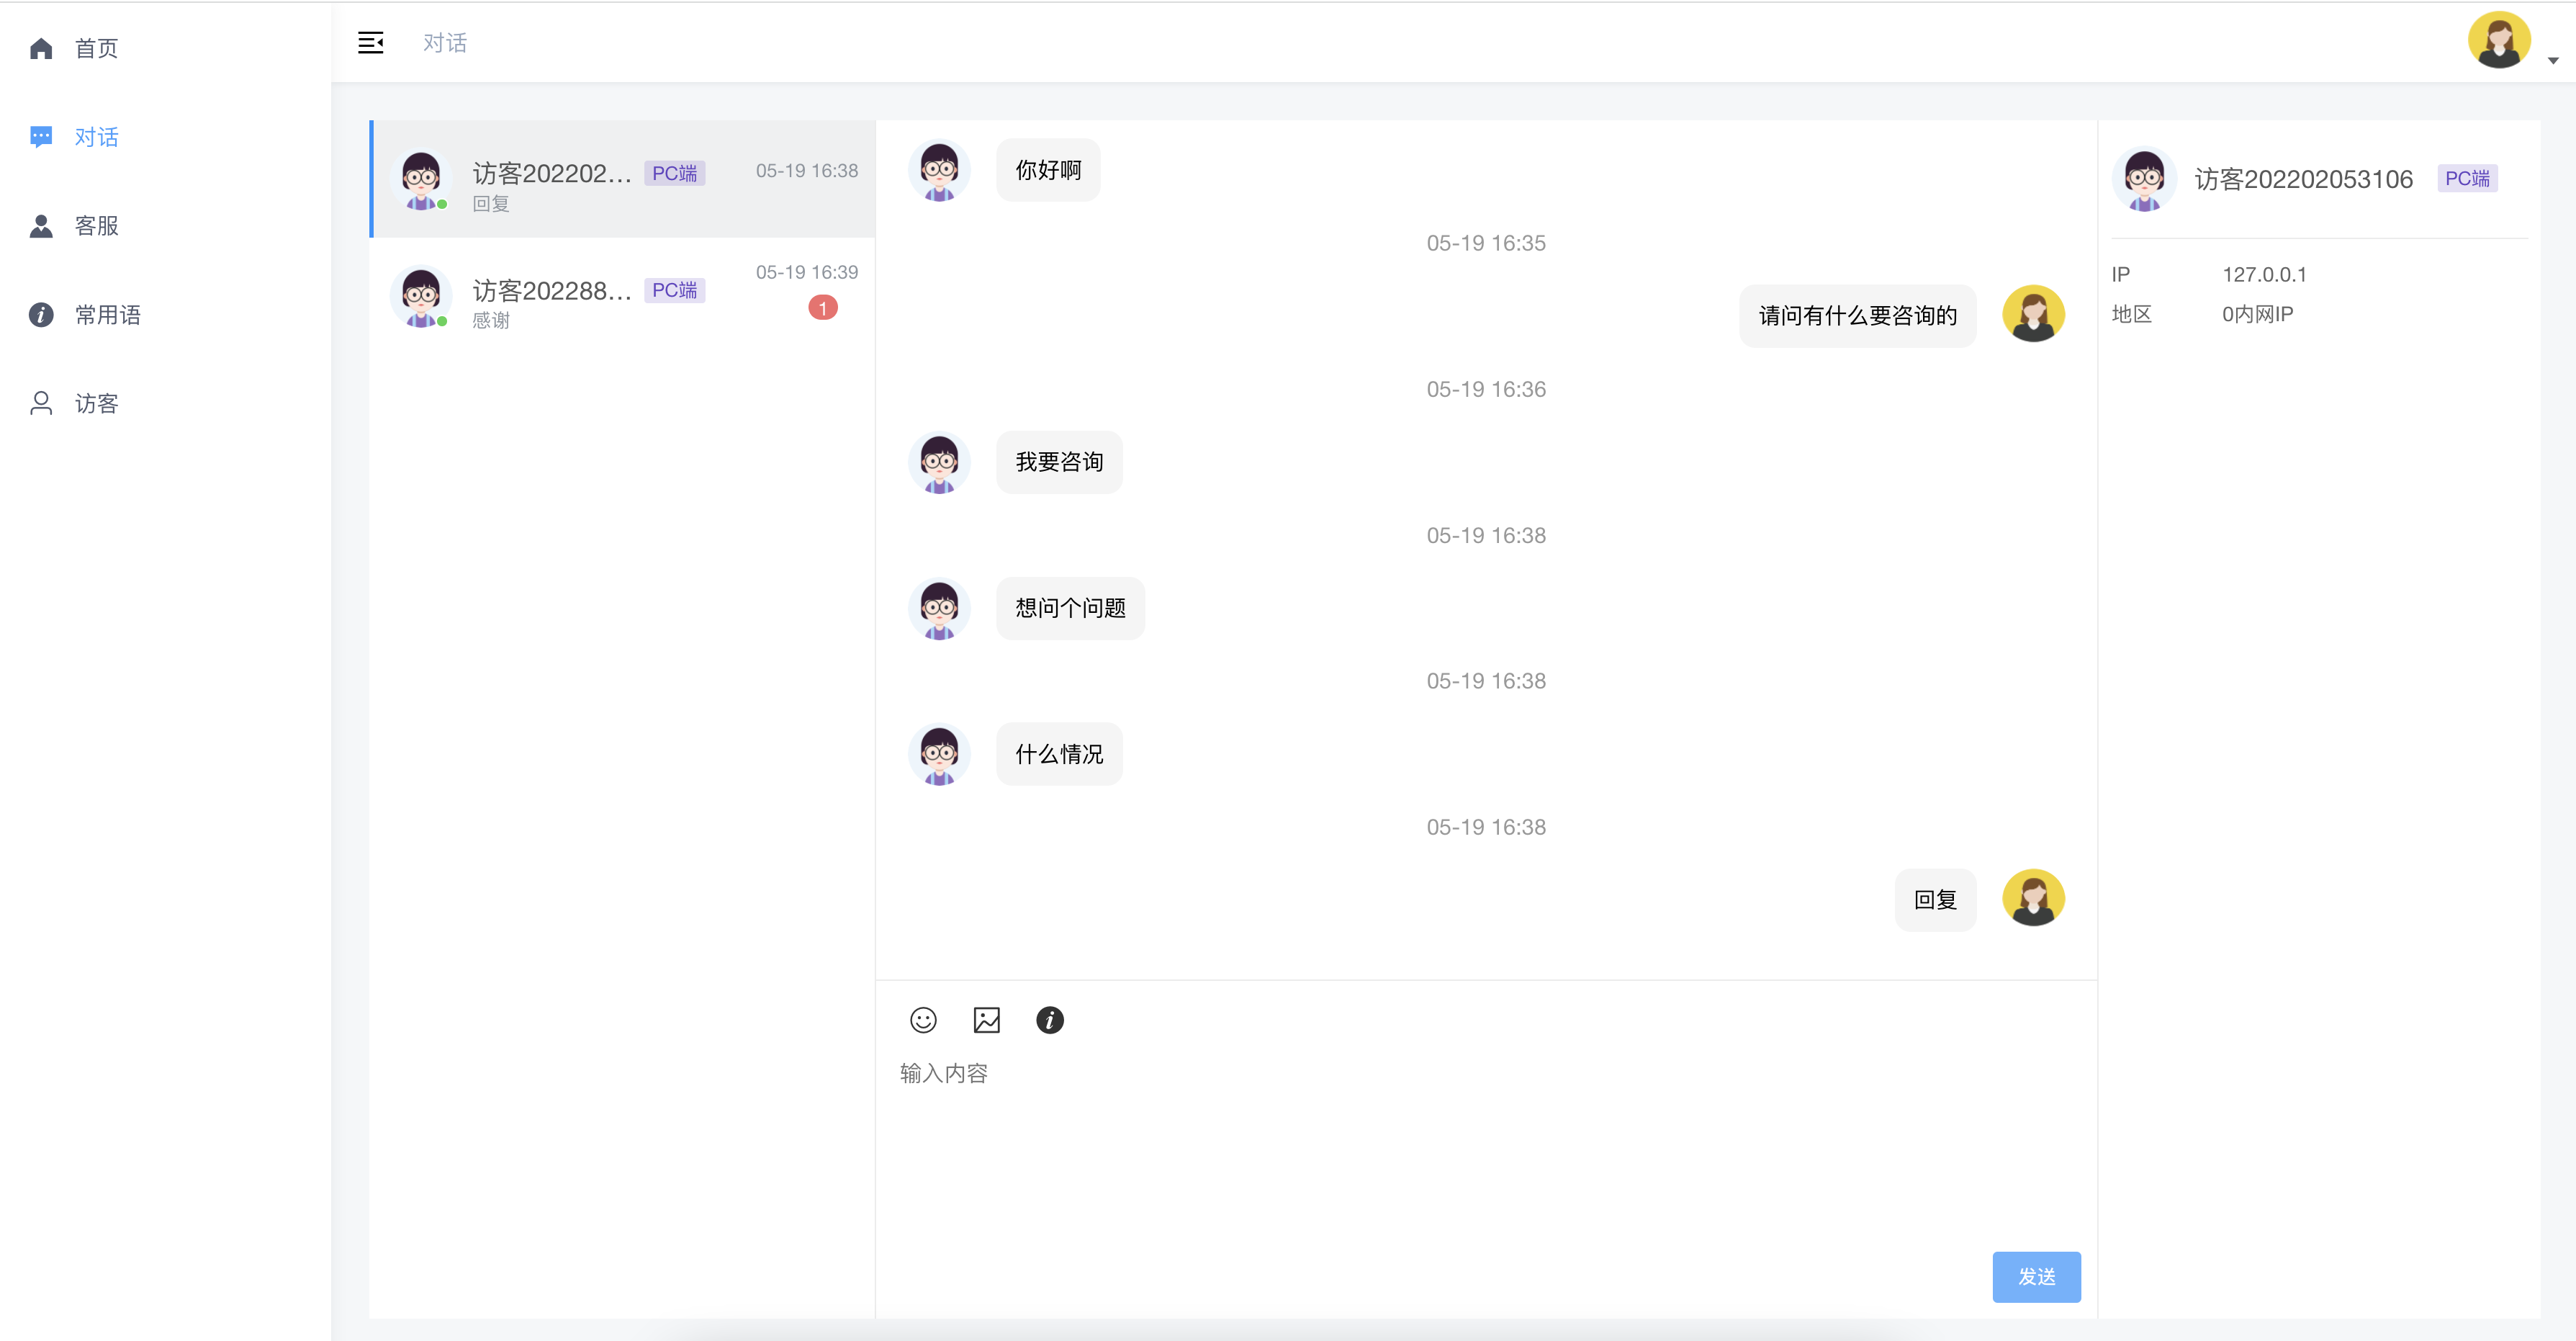Screen dimensions: 2576x1341
Task: Click the chat bubble icon in sidebar
Action: click(41, 137)
